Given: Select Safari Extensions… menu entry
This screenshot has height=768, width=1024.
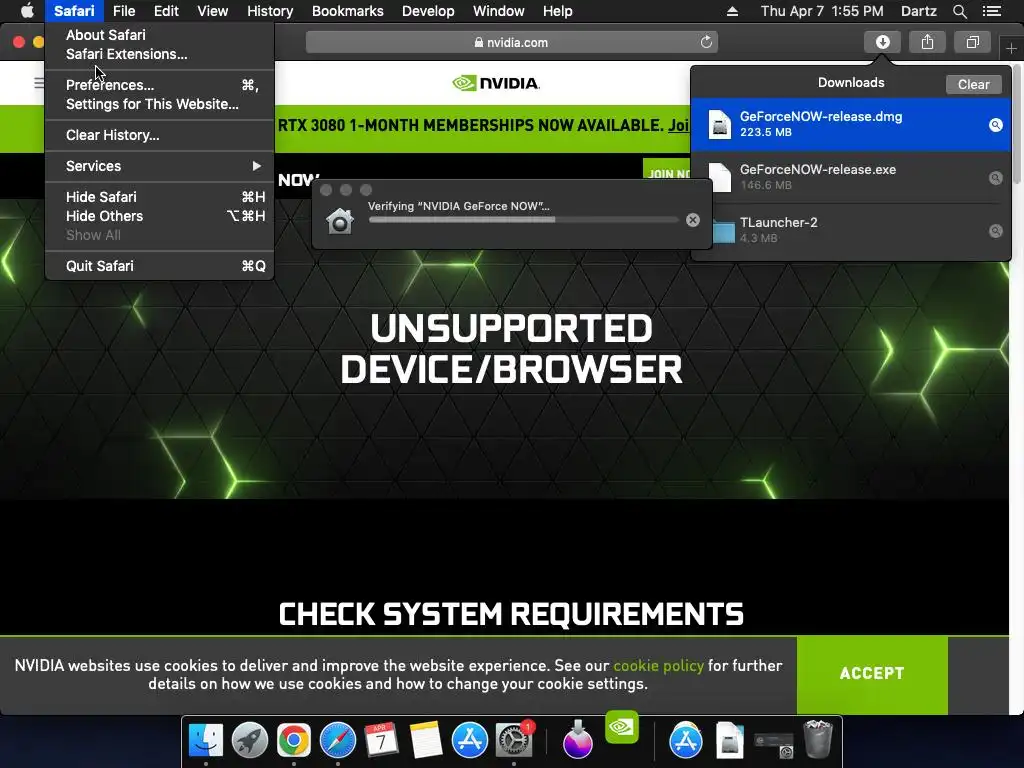Looking at the screenshot, I should coord(159,54).
